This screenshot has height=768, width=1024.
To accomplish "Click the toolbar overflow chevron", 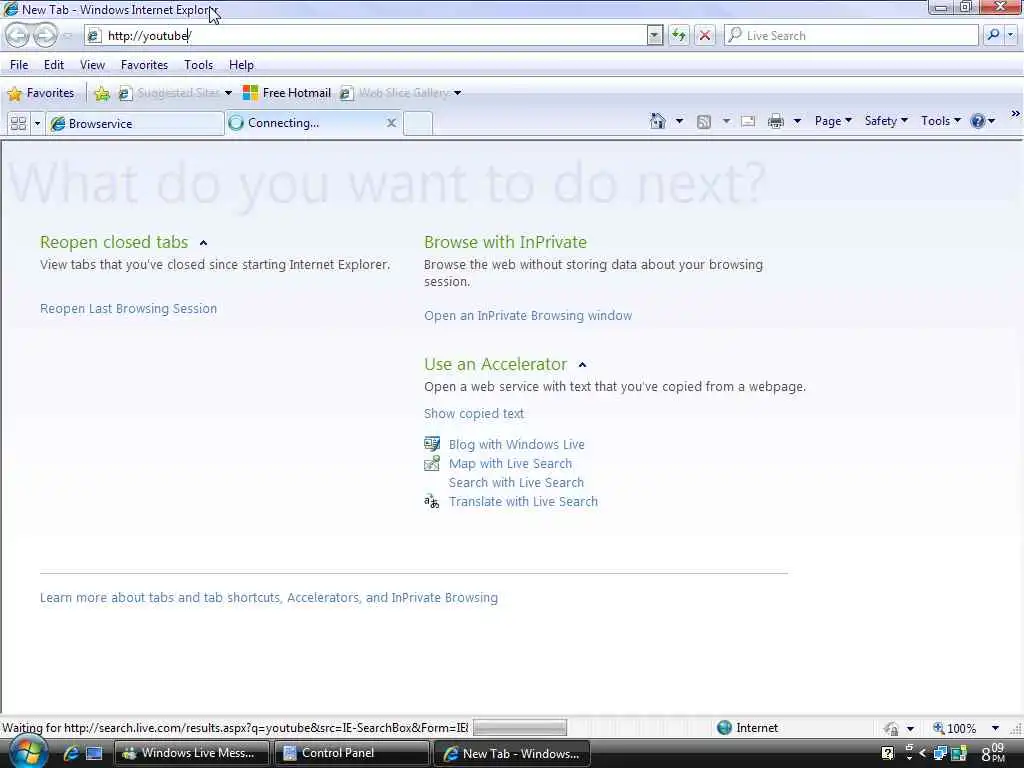I will 1015,114.
